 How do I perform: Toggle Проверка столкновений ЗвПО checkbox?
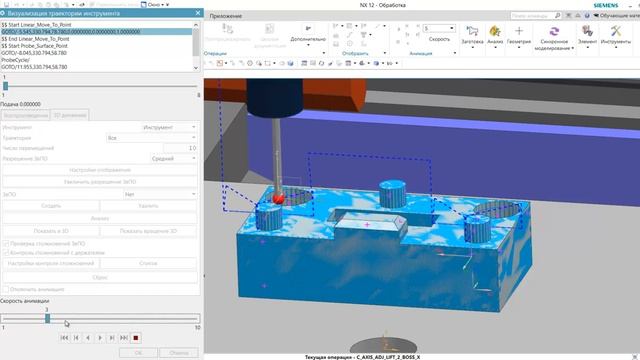pyautogui.click(x=6, y=244)
